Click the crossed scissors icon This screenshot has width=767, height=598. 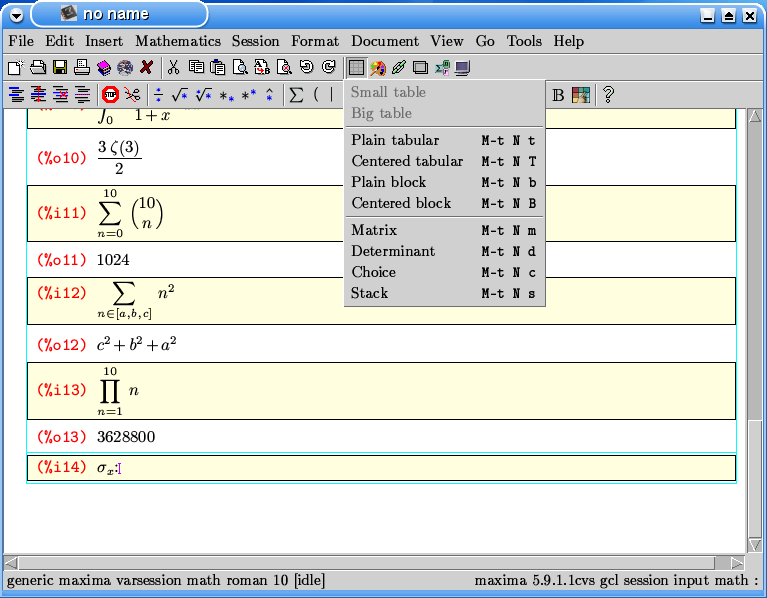(132, 94)
